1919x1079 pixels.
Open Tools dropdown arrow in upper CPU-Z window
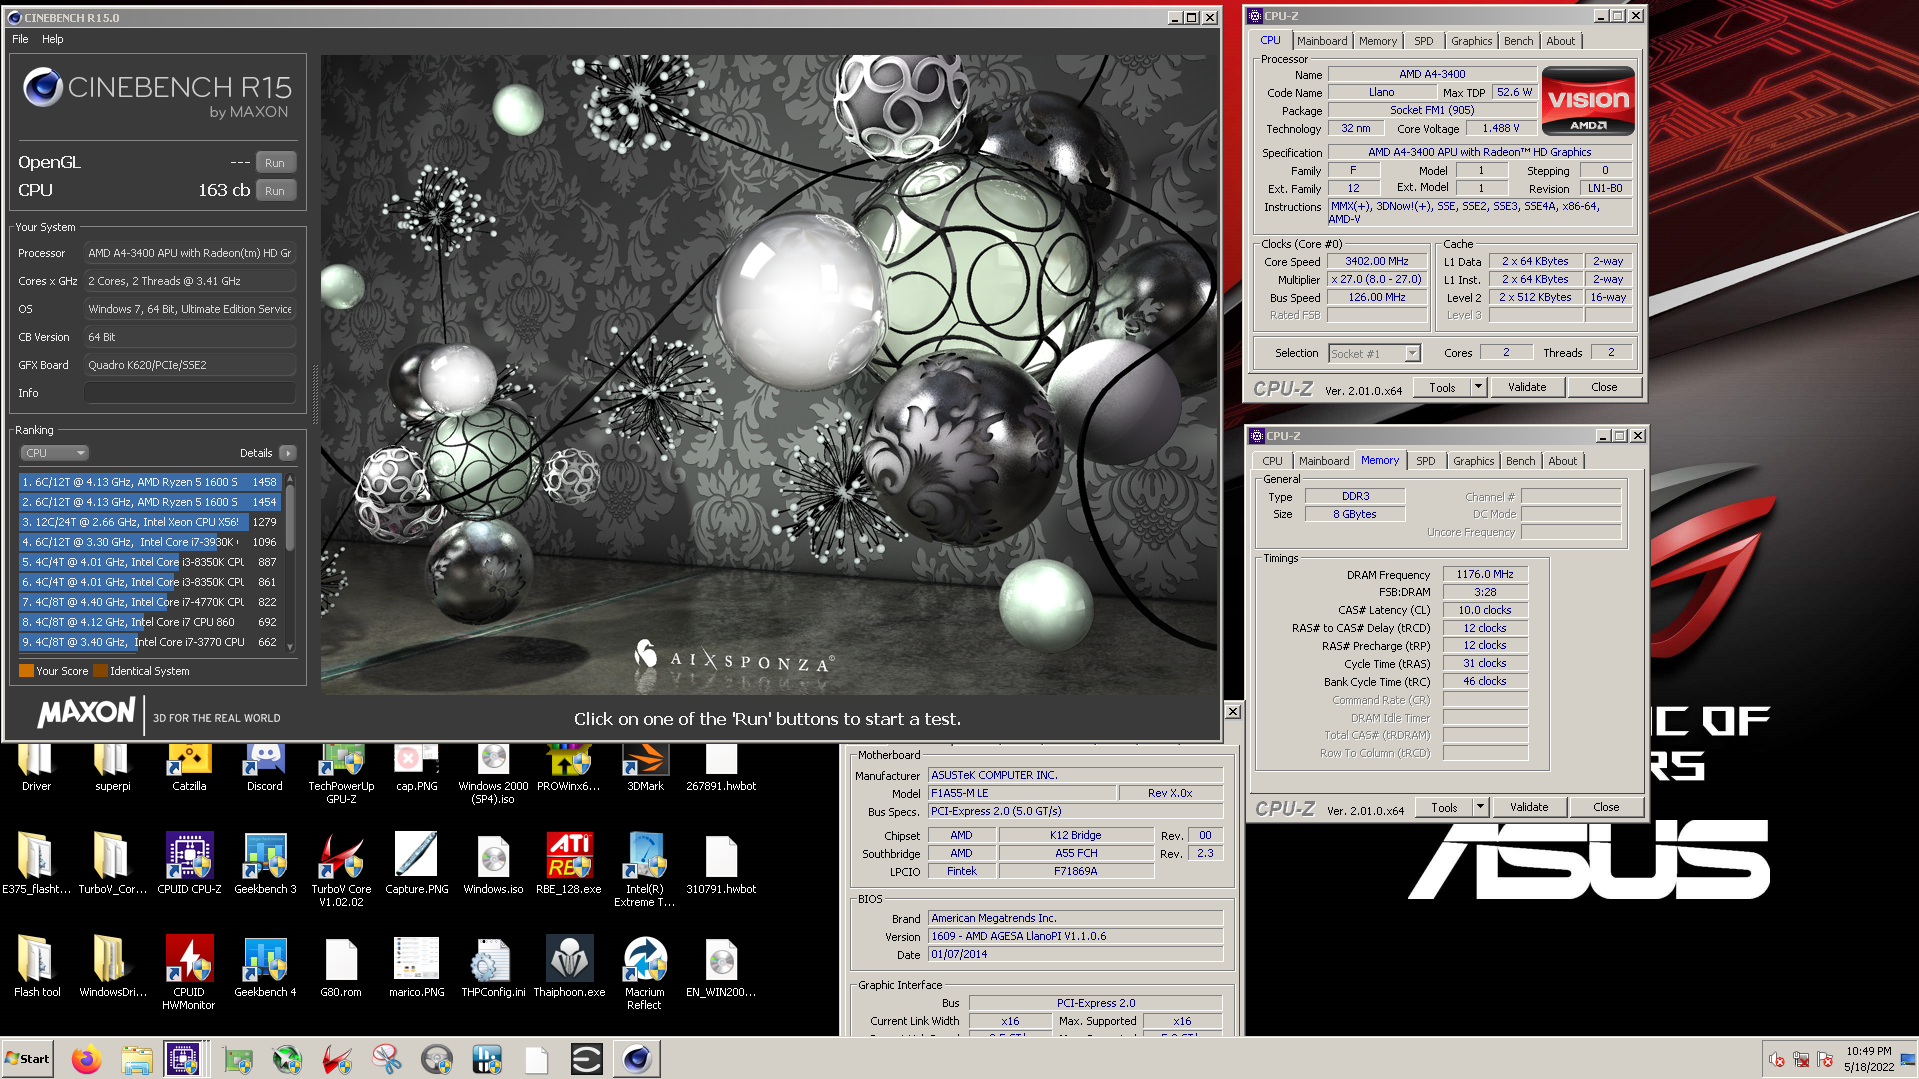(1478, 387)
